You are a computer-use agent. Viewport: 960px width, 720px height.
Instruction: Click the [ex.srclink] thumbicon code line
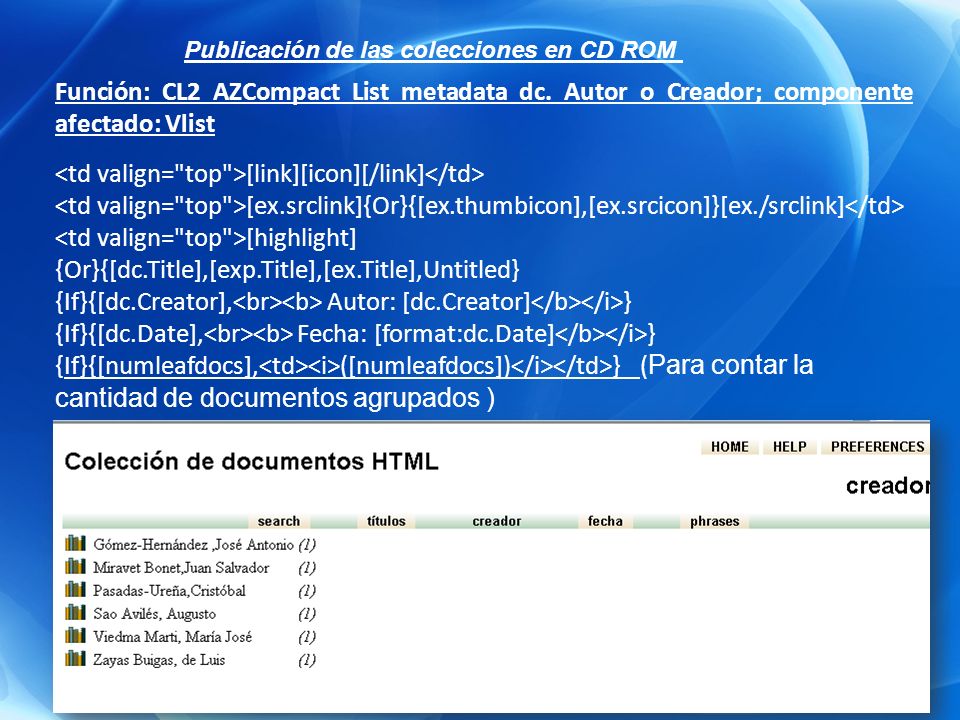click(479, 206)
